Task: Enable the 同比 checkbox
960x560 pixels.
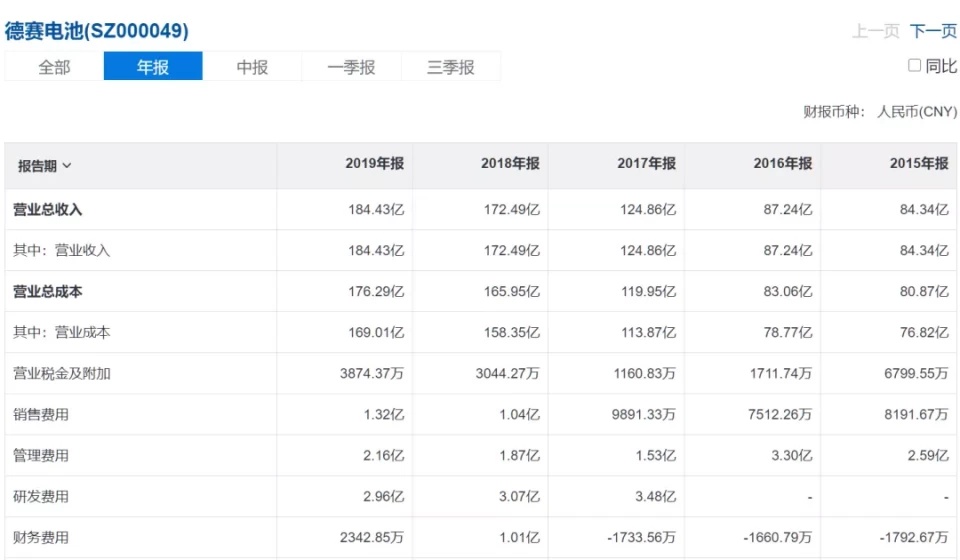Action: coord(914,66)
